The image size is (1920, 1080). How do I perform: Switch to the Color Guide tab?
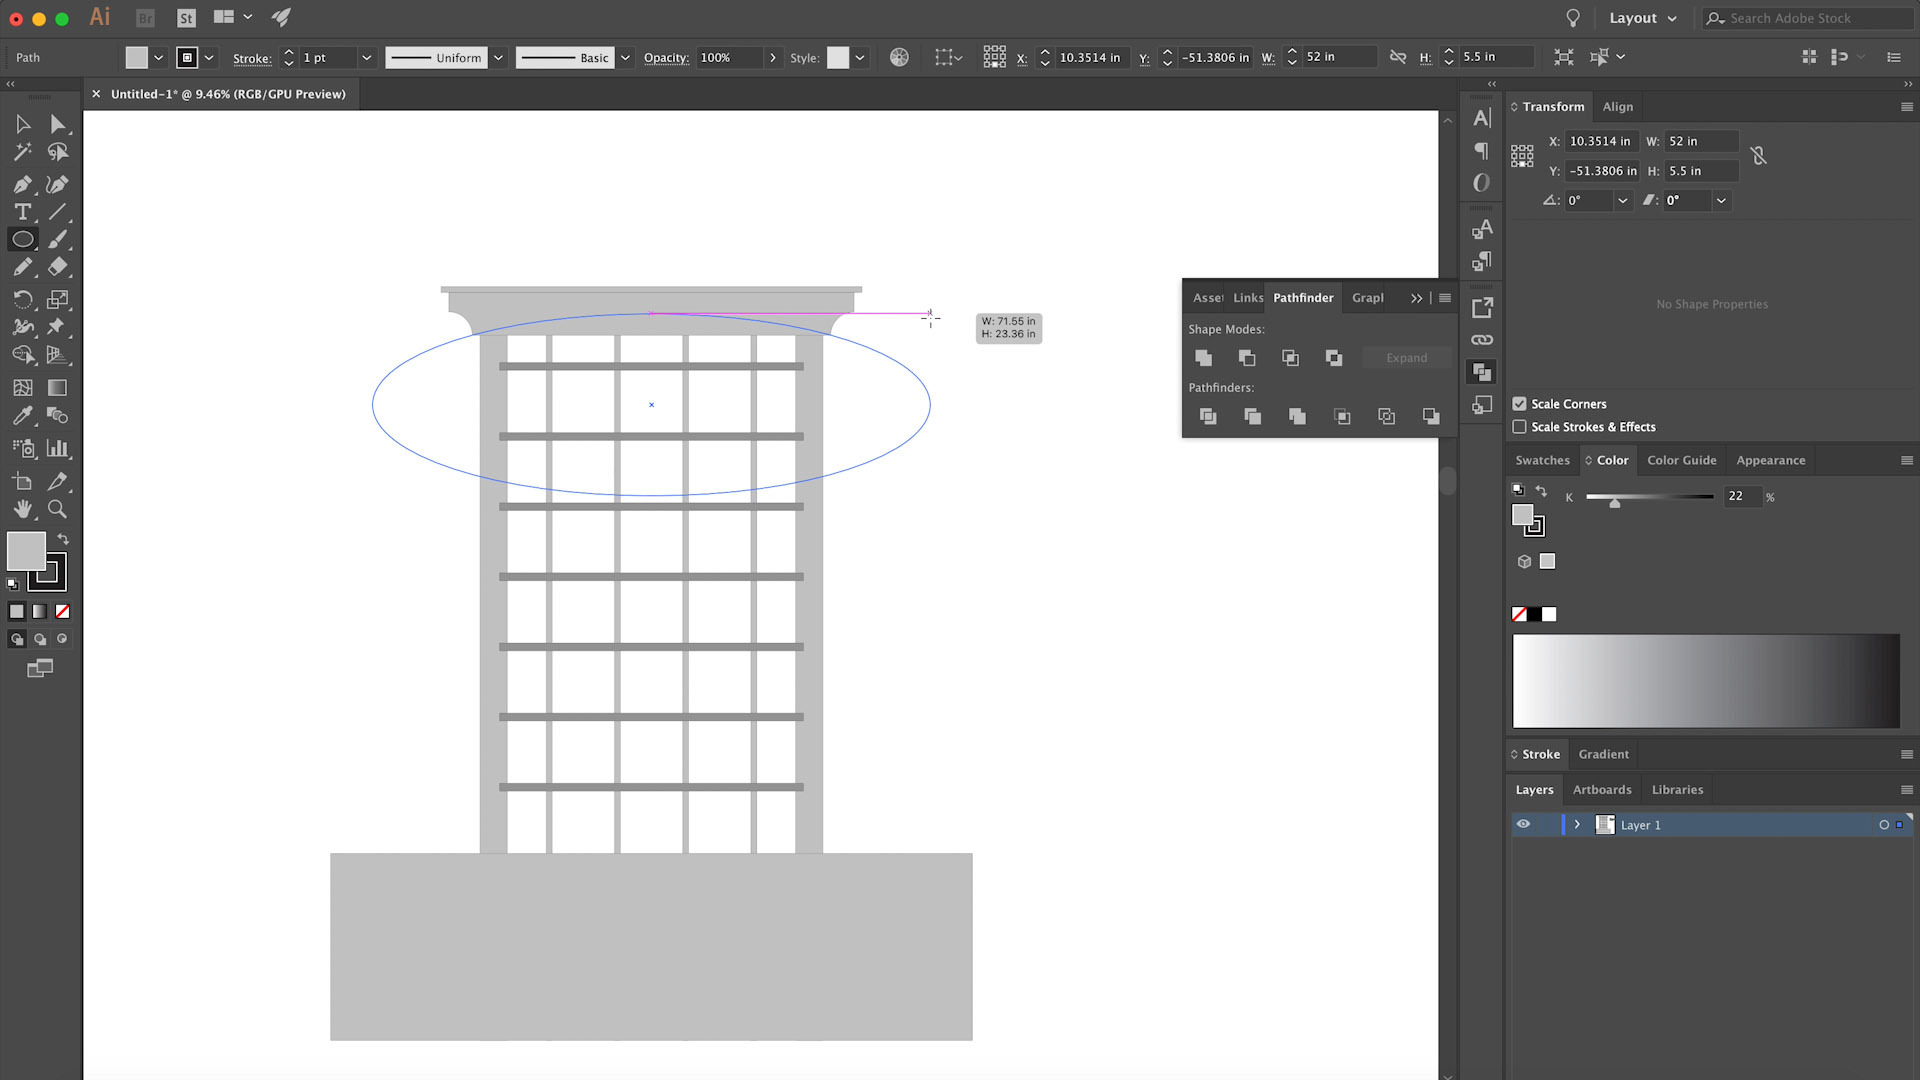[x=1681, y=460]
